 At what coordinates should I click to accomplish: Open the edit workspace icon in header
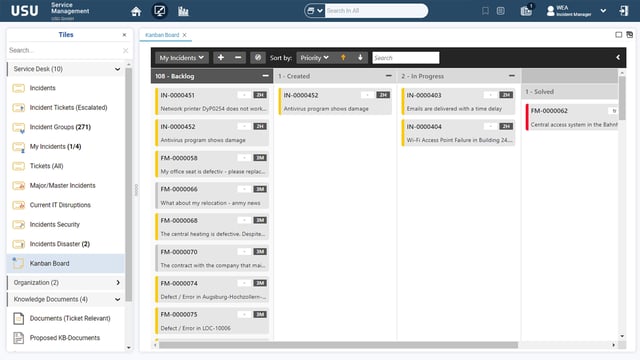[x=160, y=11]
